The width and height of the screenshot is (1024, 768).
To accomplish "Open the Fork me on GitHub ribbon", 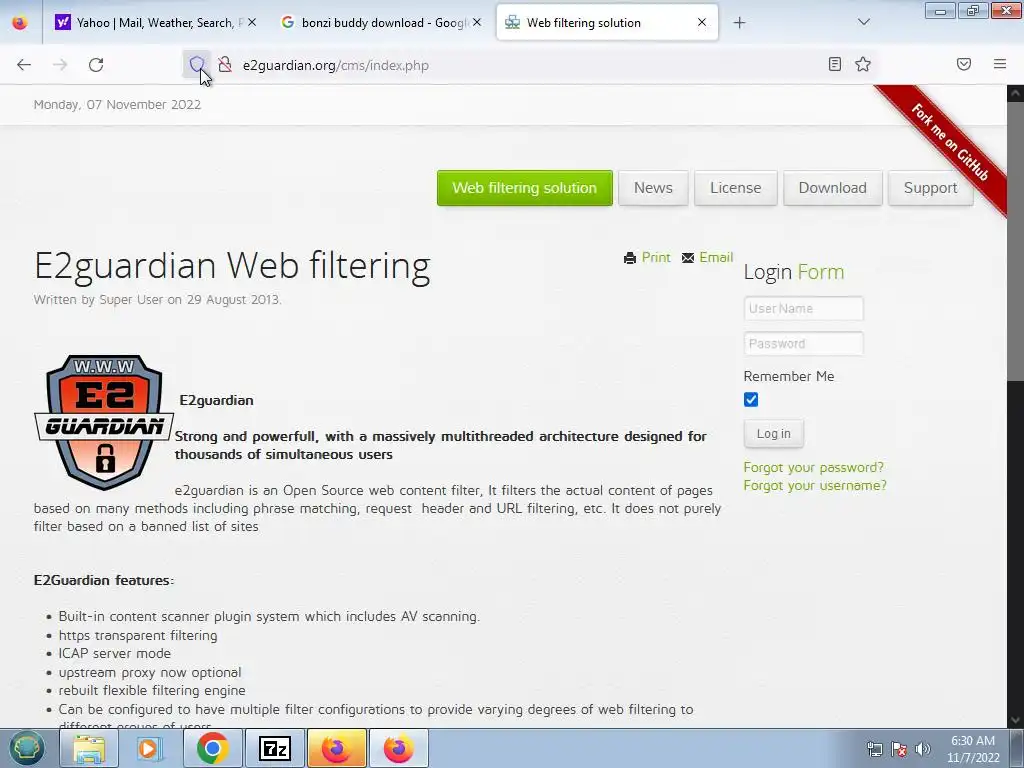I will click(x=949, y=142).
